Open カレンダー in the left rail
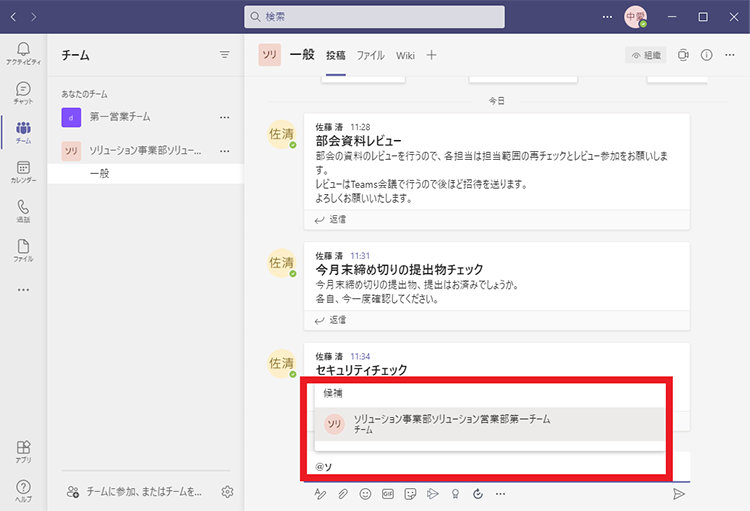Viewport: 750px width, 511px height. point(23,171)
